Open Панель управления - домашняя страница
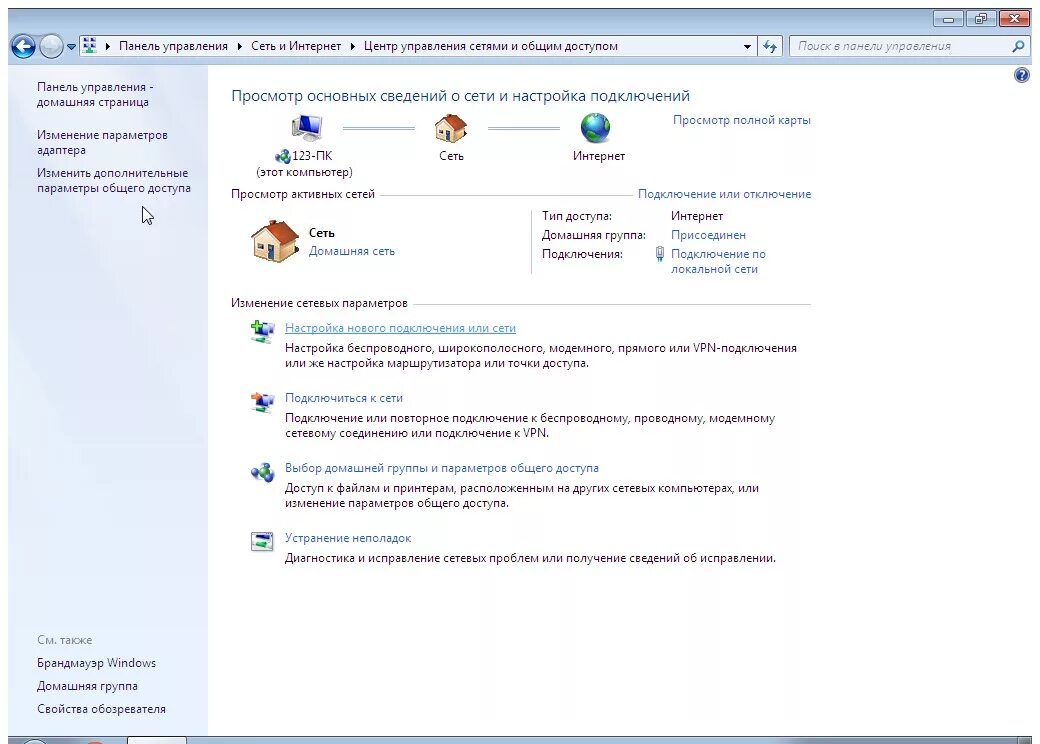Screen dimensions: 1040x744 (x=95, y=94)
